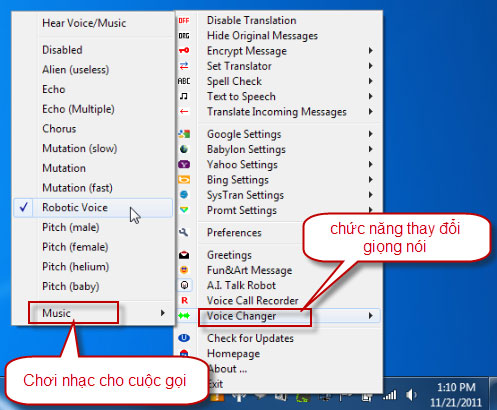Click the A.I. Talk Robot icon

coord(184,285)
